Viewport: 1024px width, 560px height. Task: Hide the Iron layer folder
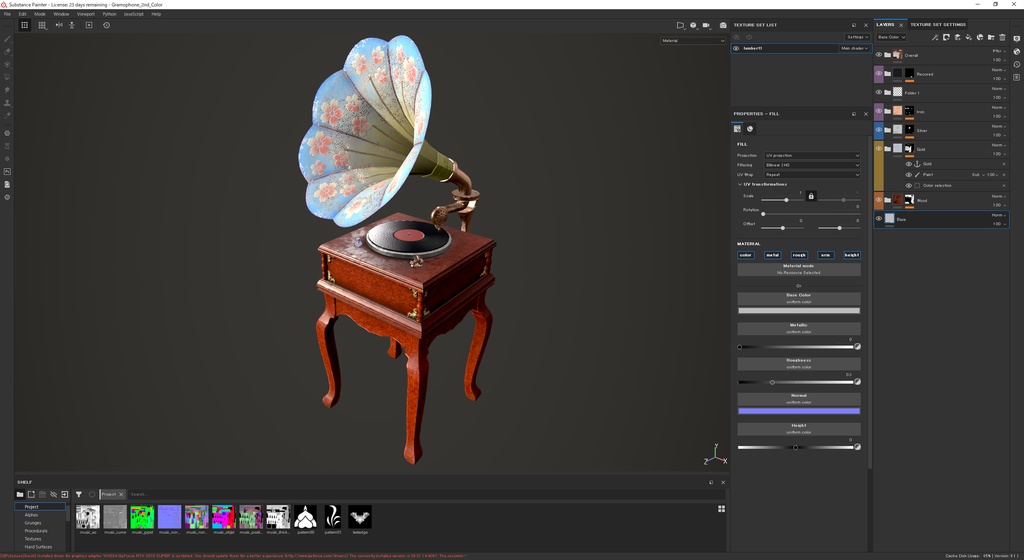(878, 111)
